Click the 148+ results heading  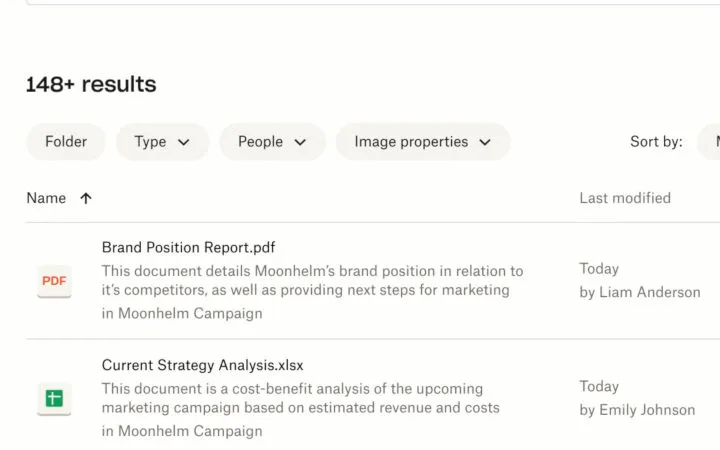pos(91,85)
